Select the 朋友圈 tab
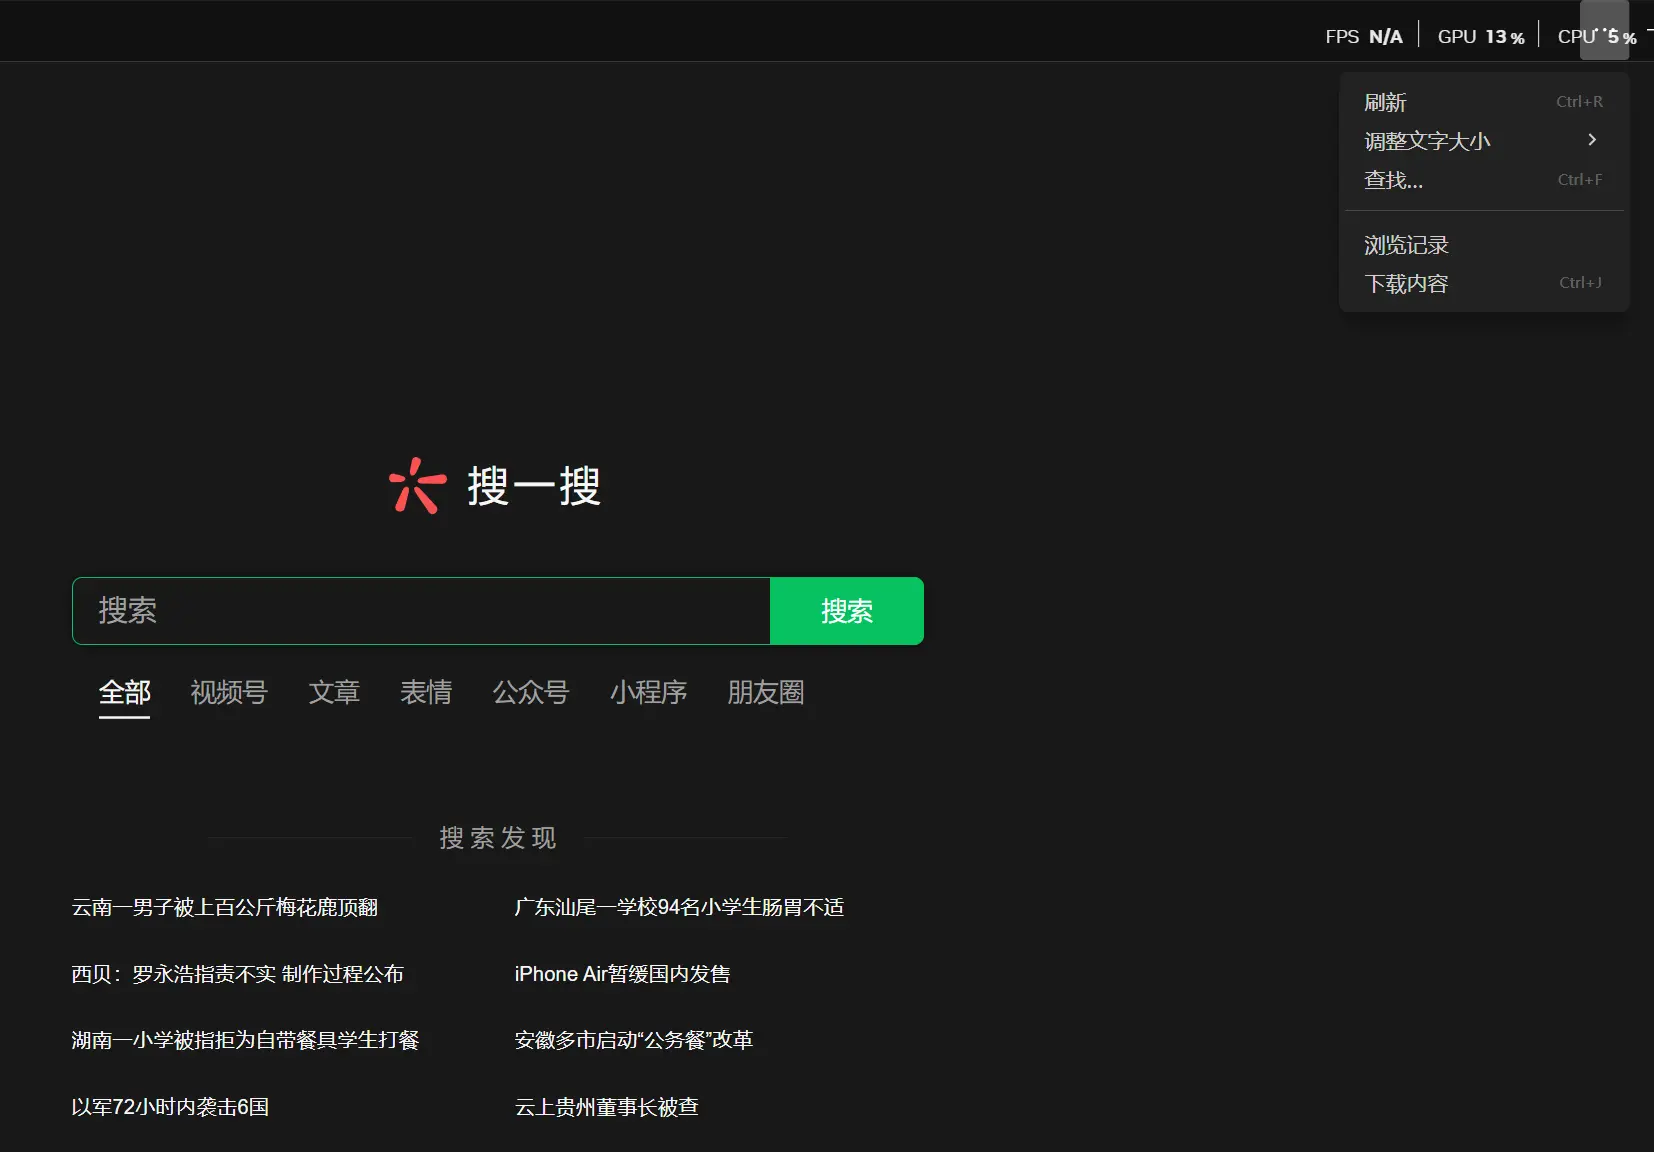 pyautogui.click(x=766, y=692)
